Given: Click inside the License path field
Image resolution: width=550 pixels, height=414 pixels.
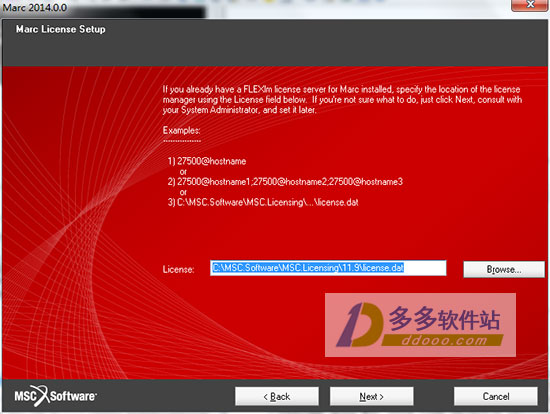Looking at the screenshot, I should (x=328, y=268).
